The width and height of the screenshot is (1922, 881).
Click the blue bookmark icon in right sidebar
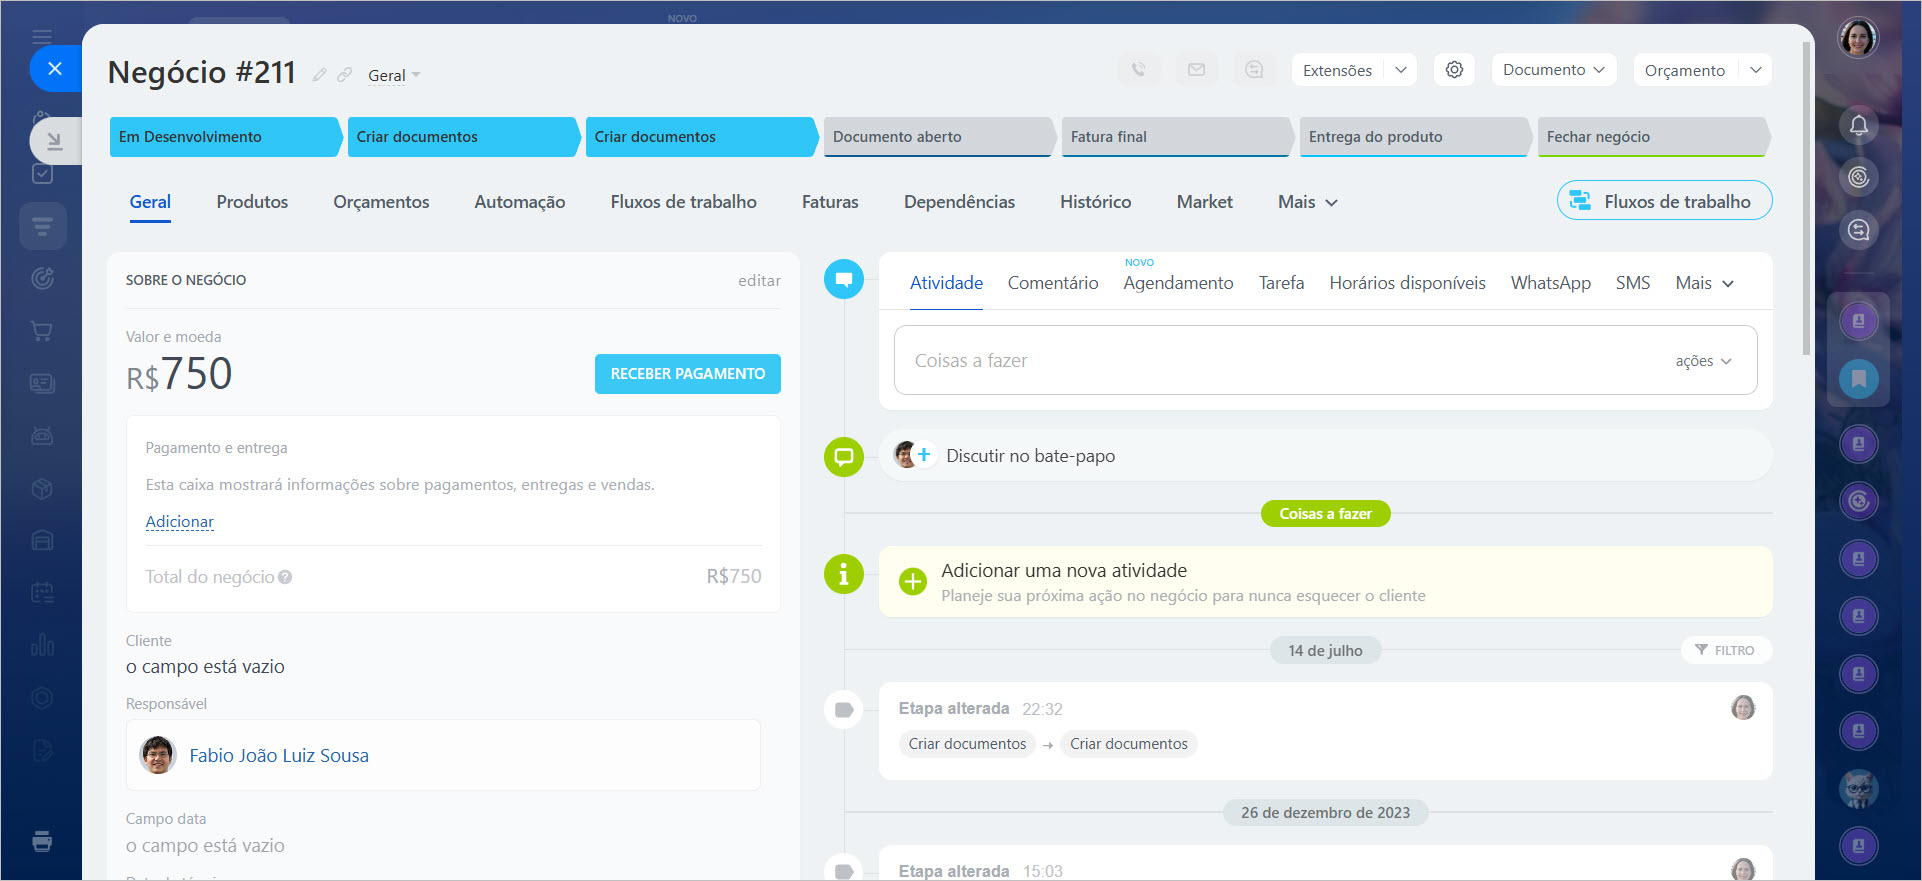(x=1858, y=379)
